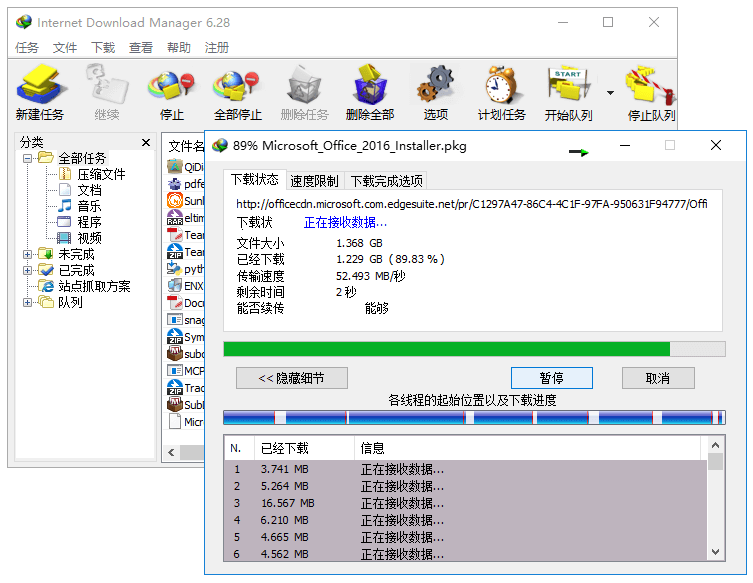This screenshot has width=753, height=583.
Task: Click the eltim RAR file icon
Action: 174,218
